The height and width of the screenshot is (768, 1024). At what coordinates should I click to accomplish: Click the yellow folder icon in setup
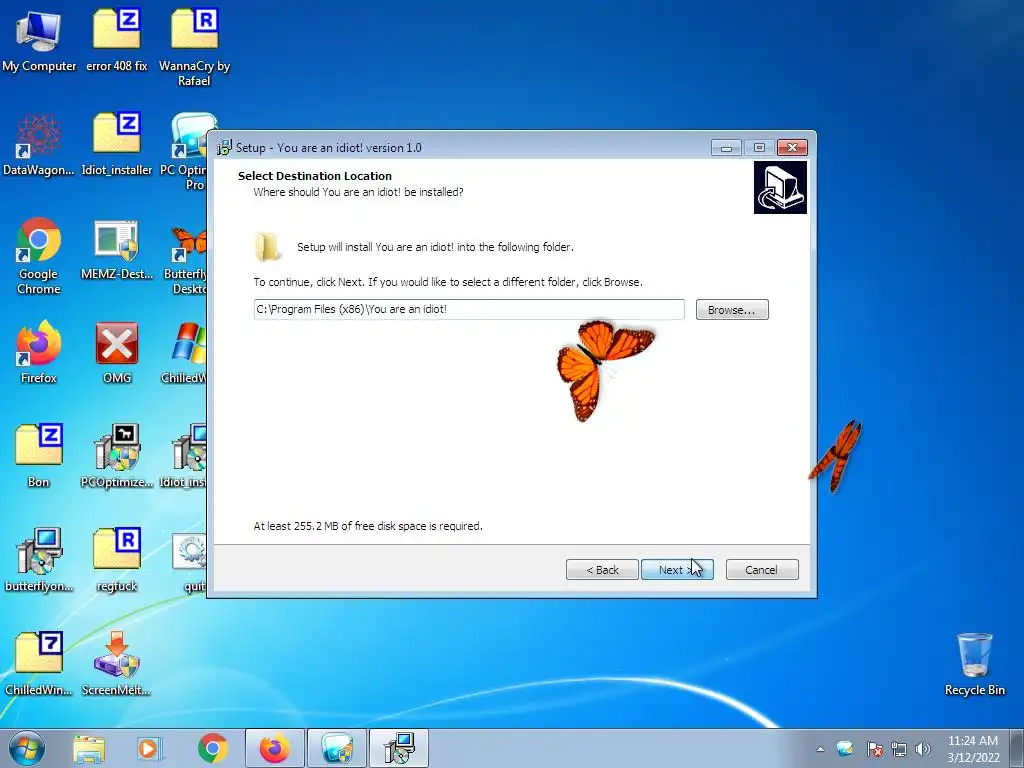[268, 247]
